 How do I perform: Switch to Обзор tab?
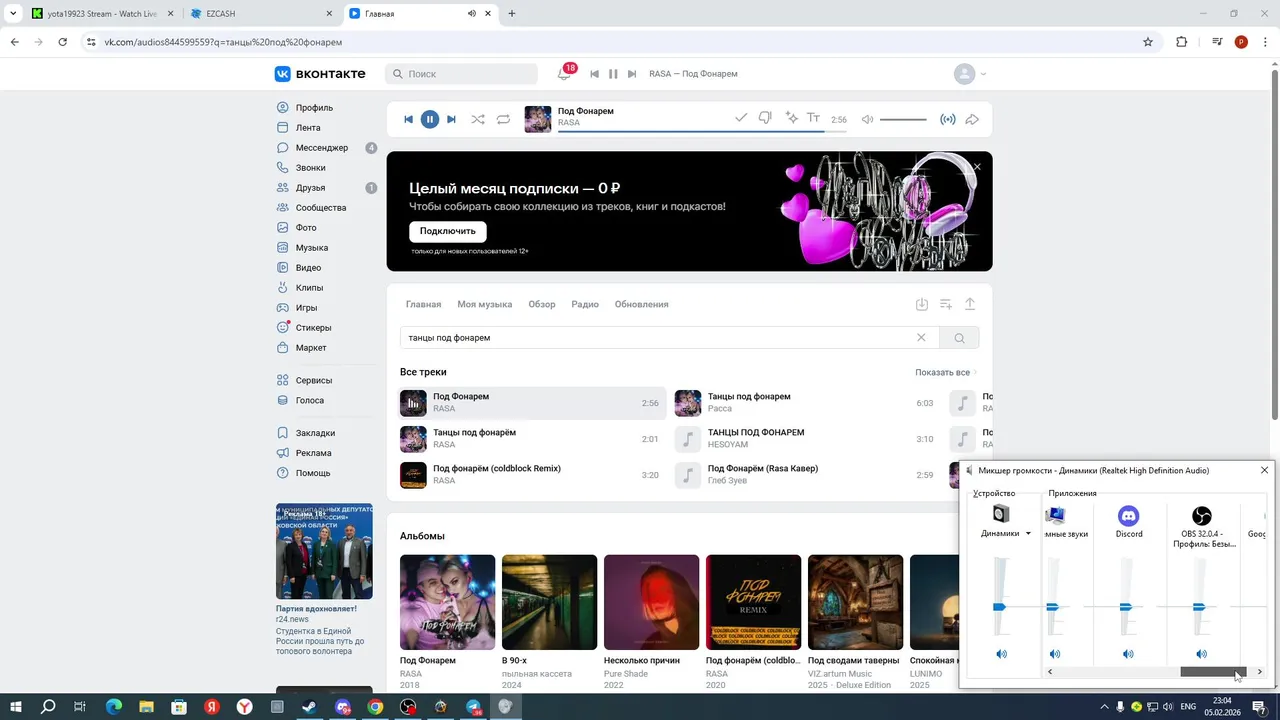coord(541,304)
